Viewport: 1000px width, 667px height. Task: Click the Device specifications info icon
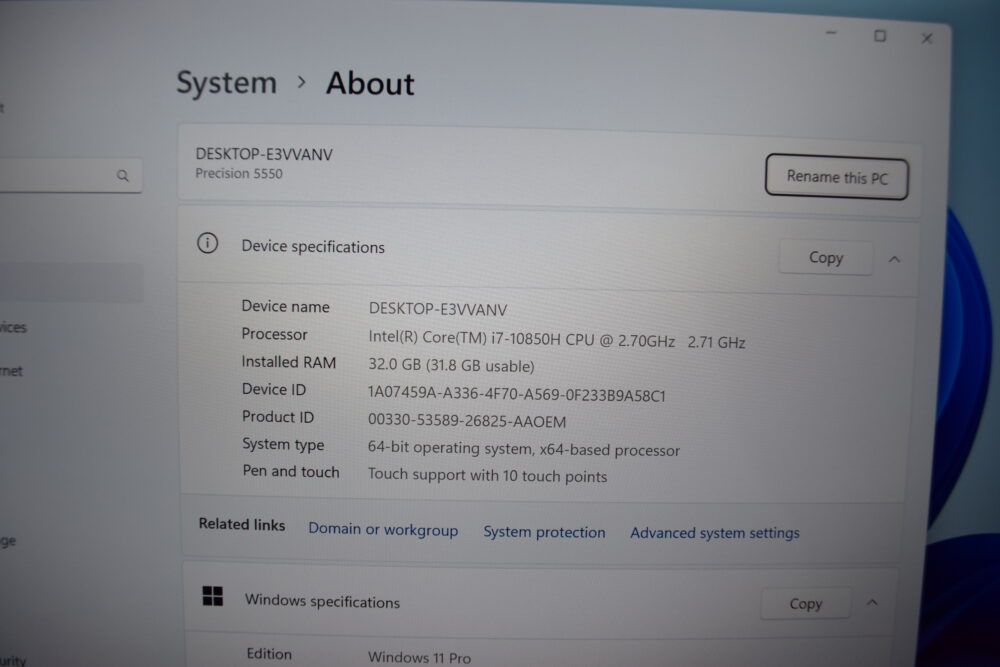(x=207, y=243)
